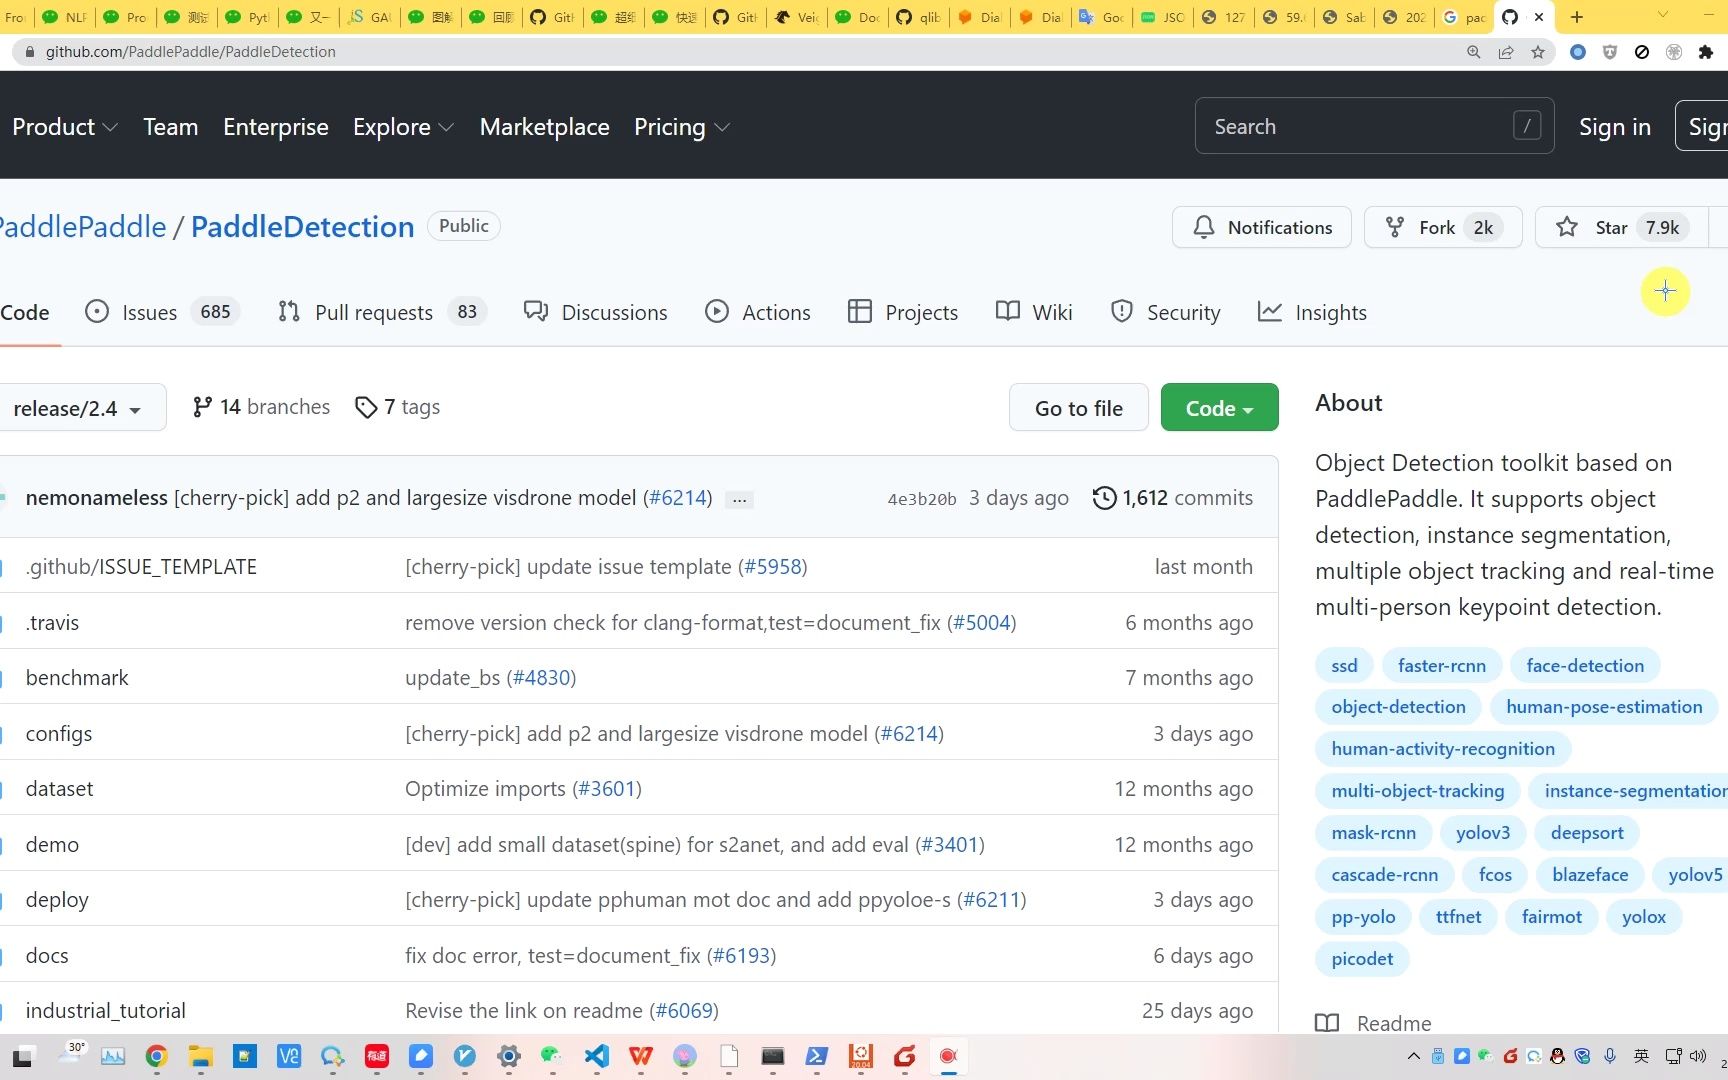Open the tab search chevron in Chrome
Image resolution: width=1728 pixels, height=1080 pixels.
coord(1663,15)
